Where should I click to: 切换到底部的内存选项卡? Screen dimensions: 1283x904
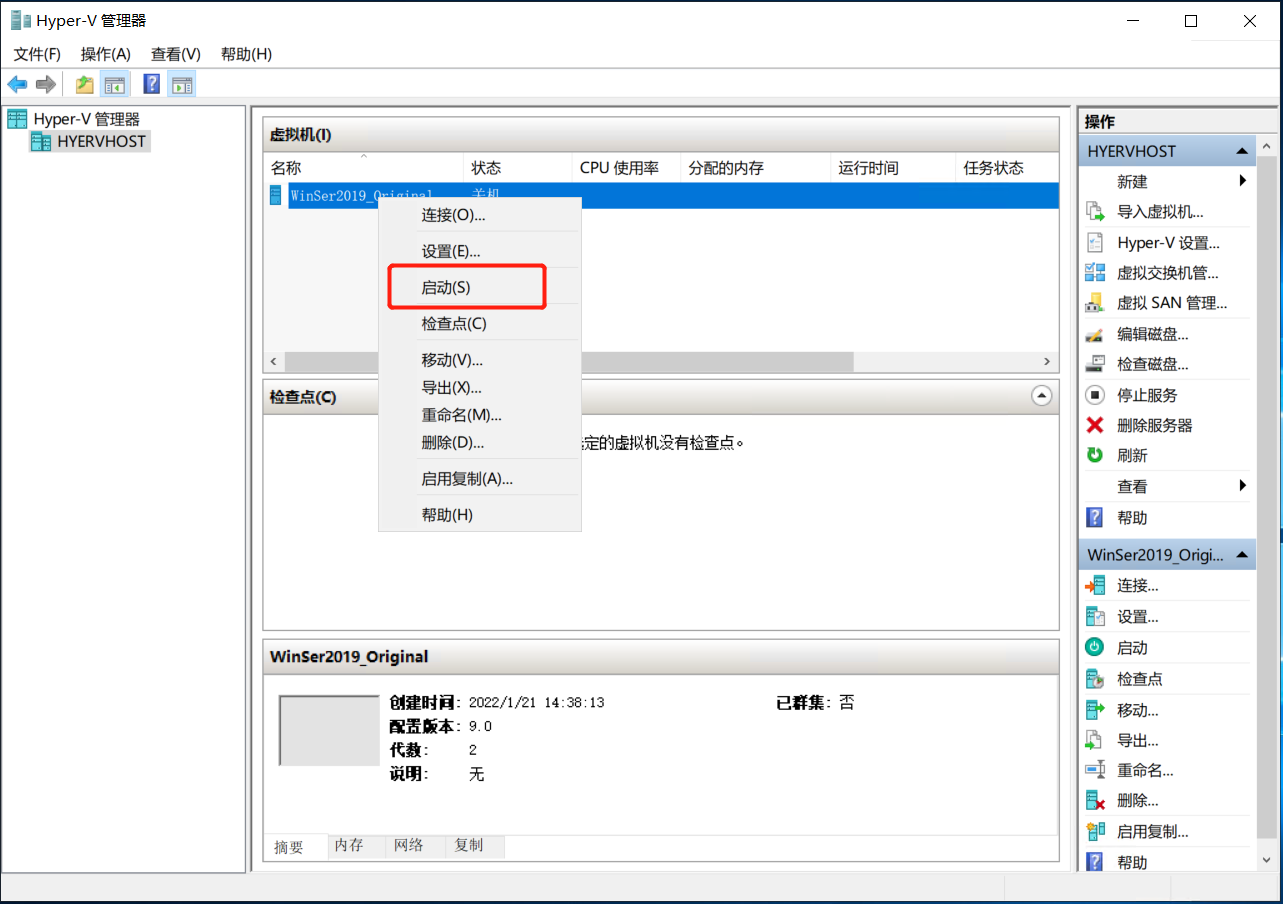[350, 846]
